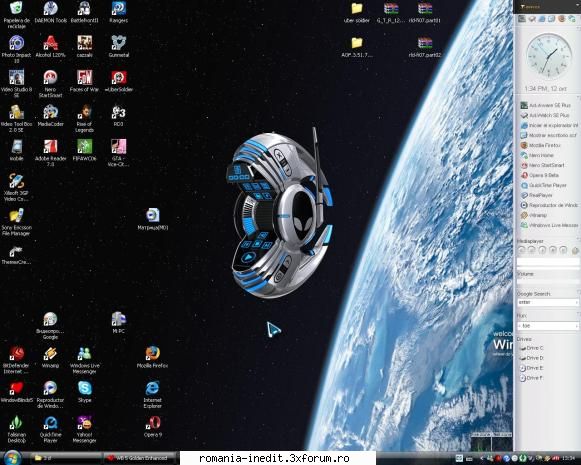The width and height of the screenshot is (581, 465).
Task: Adjust the Volume slider in the sidebar
Action: point(548,281)
